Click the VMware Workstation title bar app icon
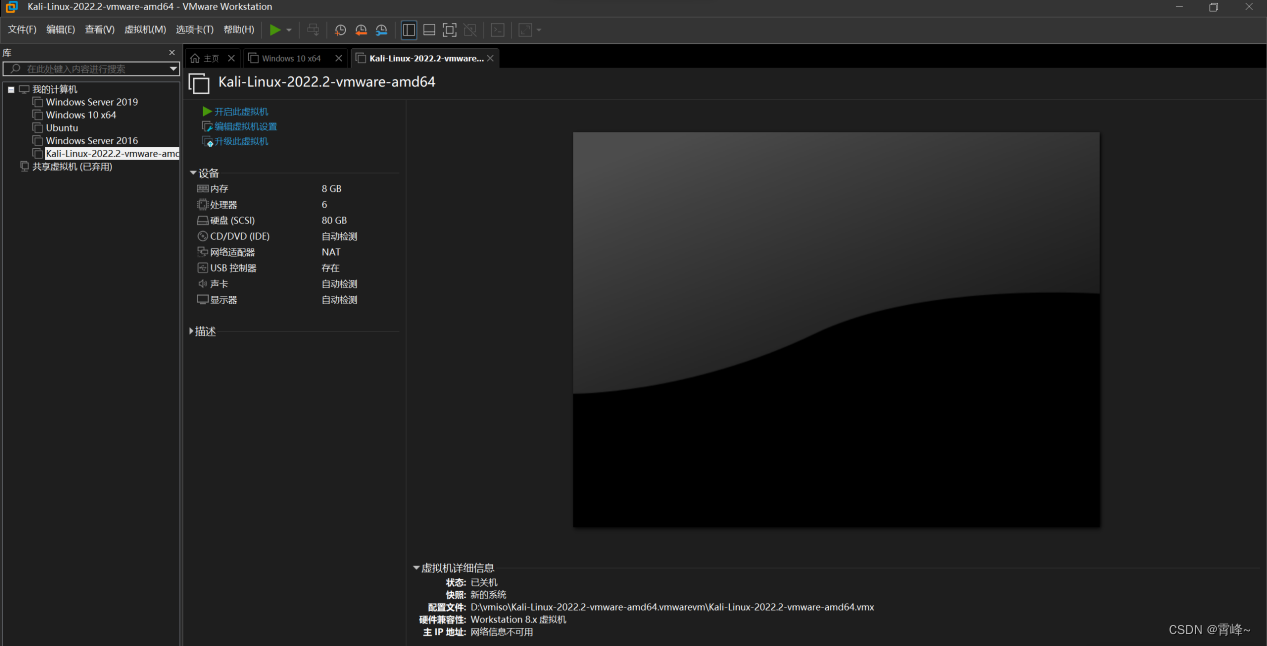 [x=11, y=7]
